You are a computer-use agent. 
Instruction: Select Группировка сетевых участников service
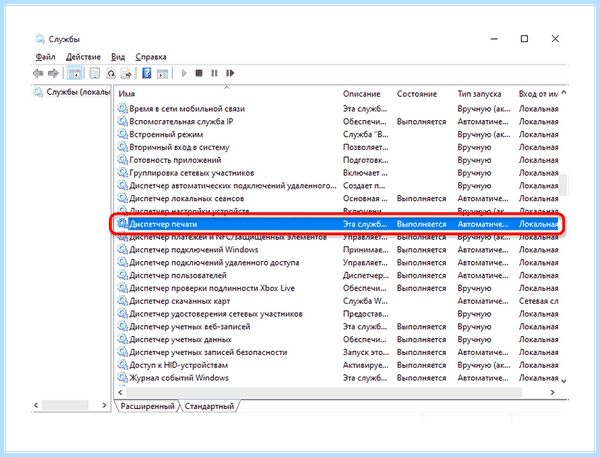point(338,173)
